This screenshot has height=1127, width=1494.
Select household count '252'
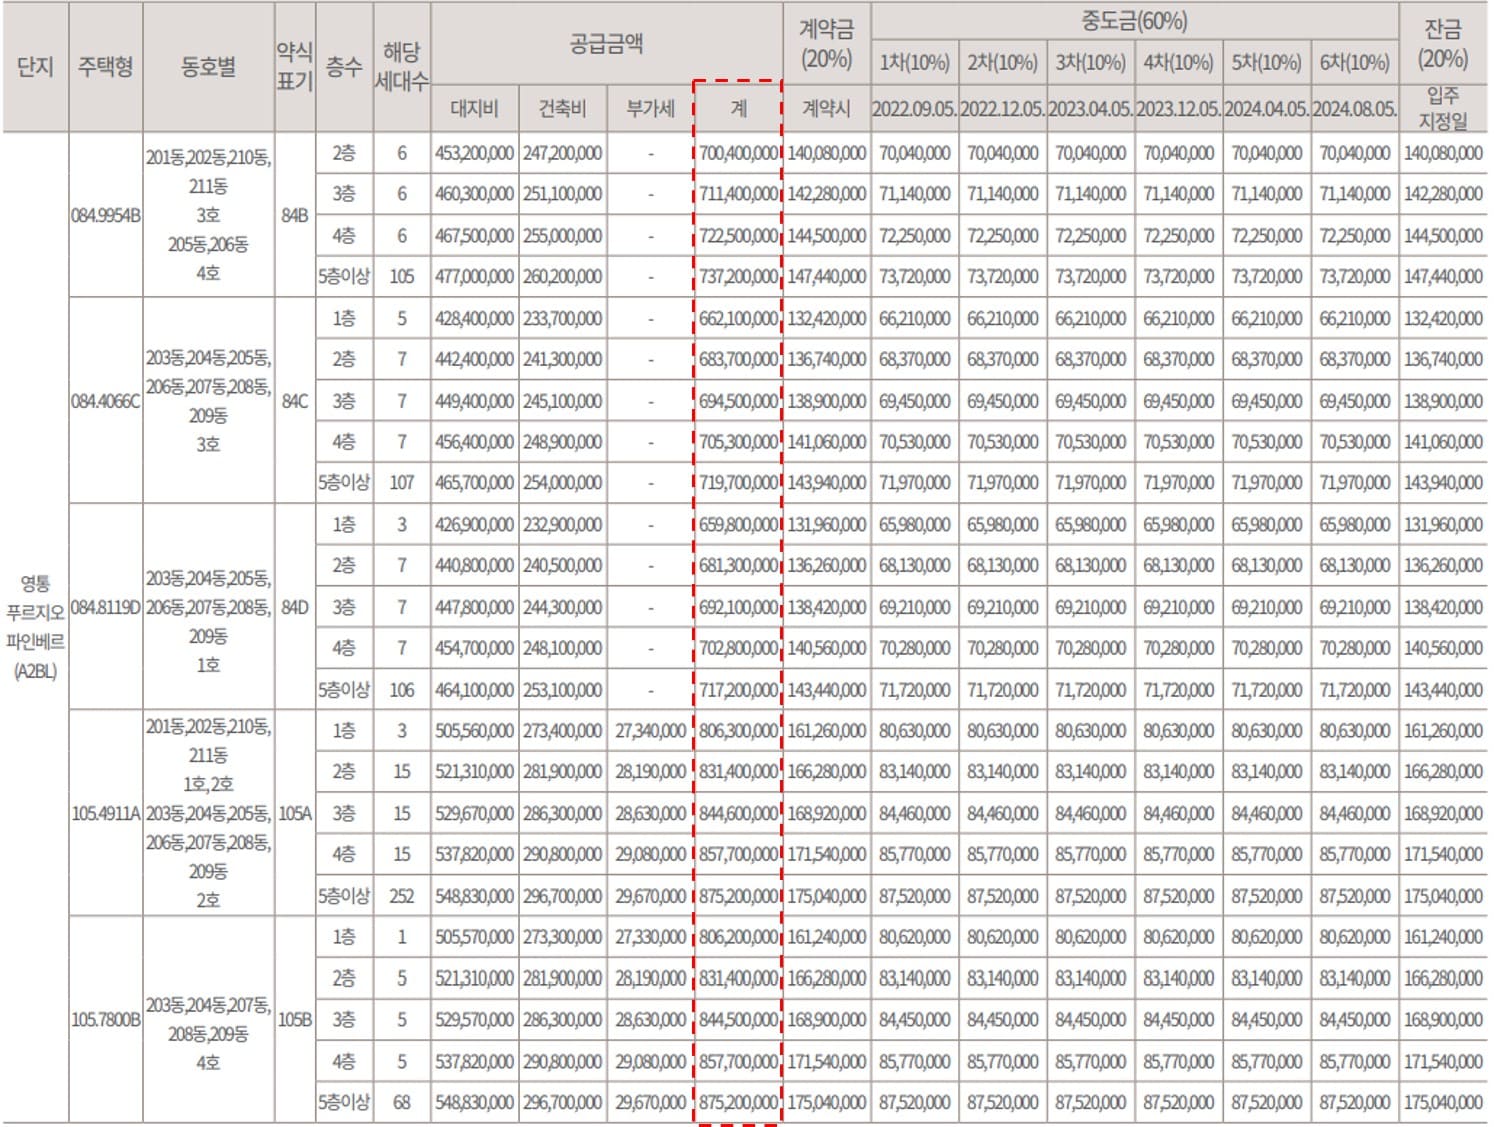click(402, 896)
